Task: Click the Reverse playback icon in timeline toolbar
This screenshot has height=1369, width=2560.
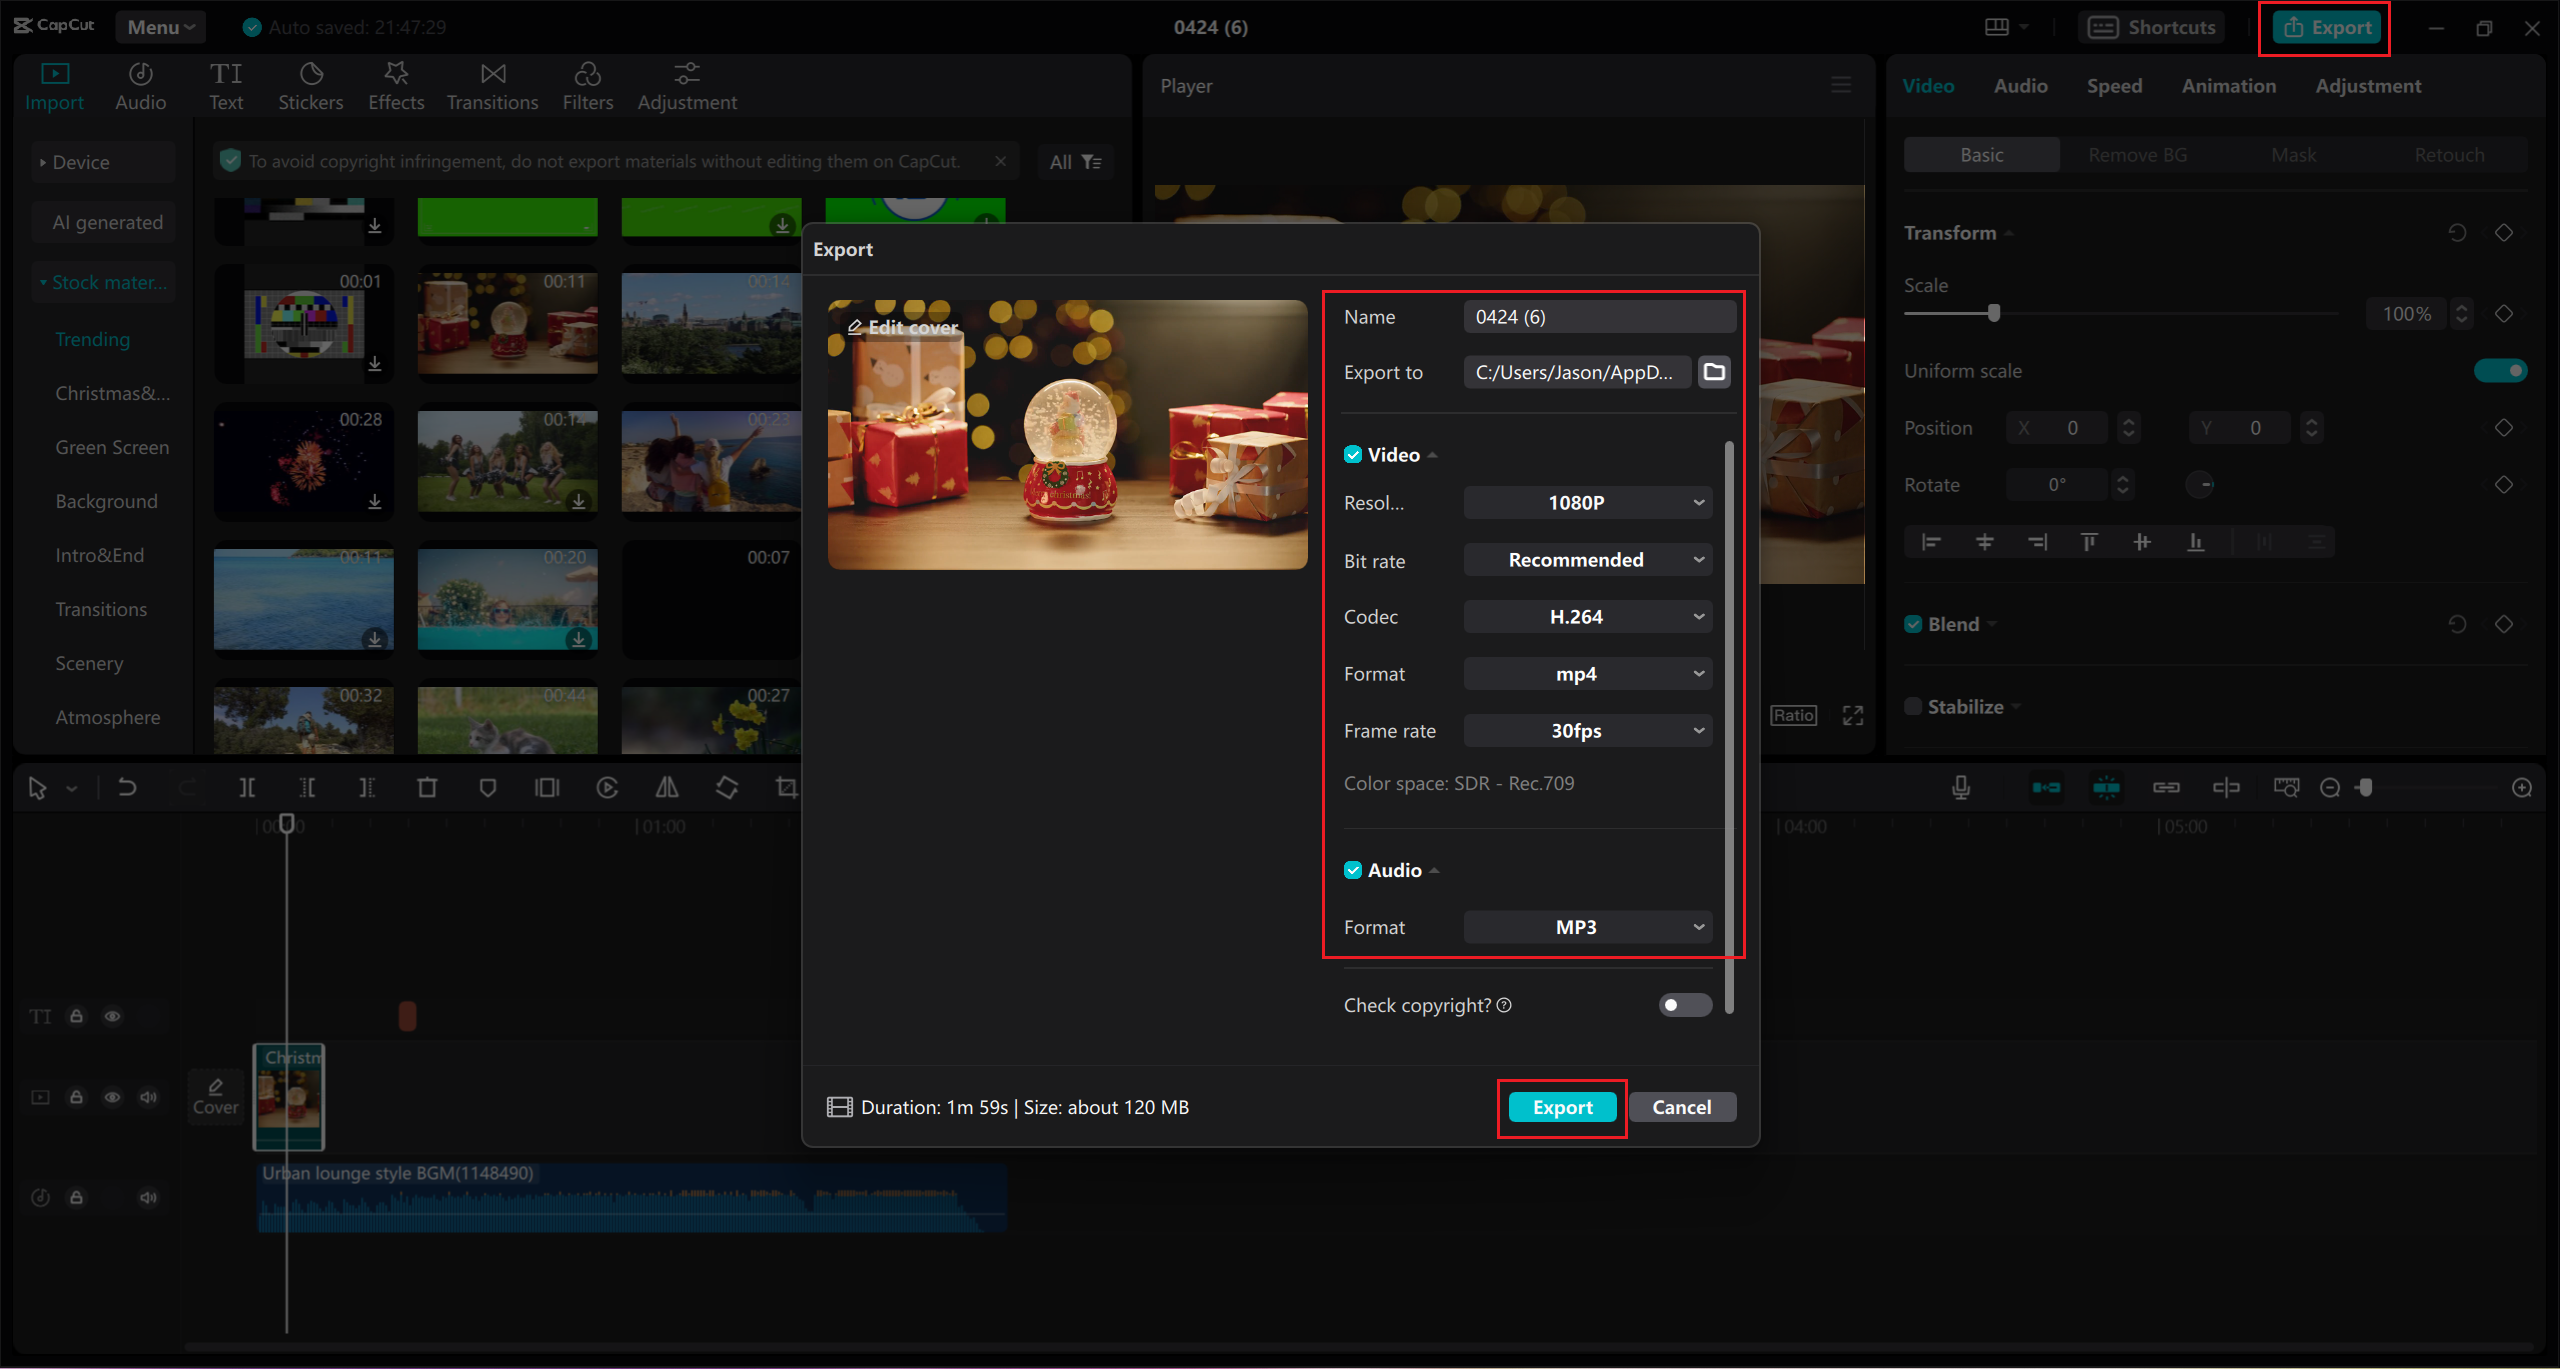Action: point(607,788)
